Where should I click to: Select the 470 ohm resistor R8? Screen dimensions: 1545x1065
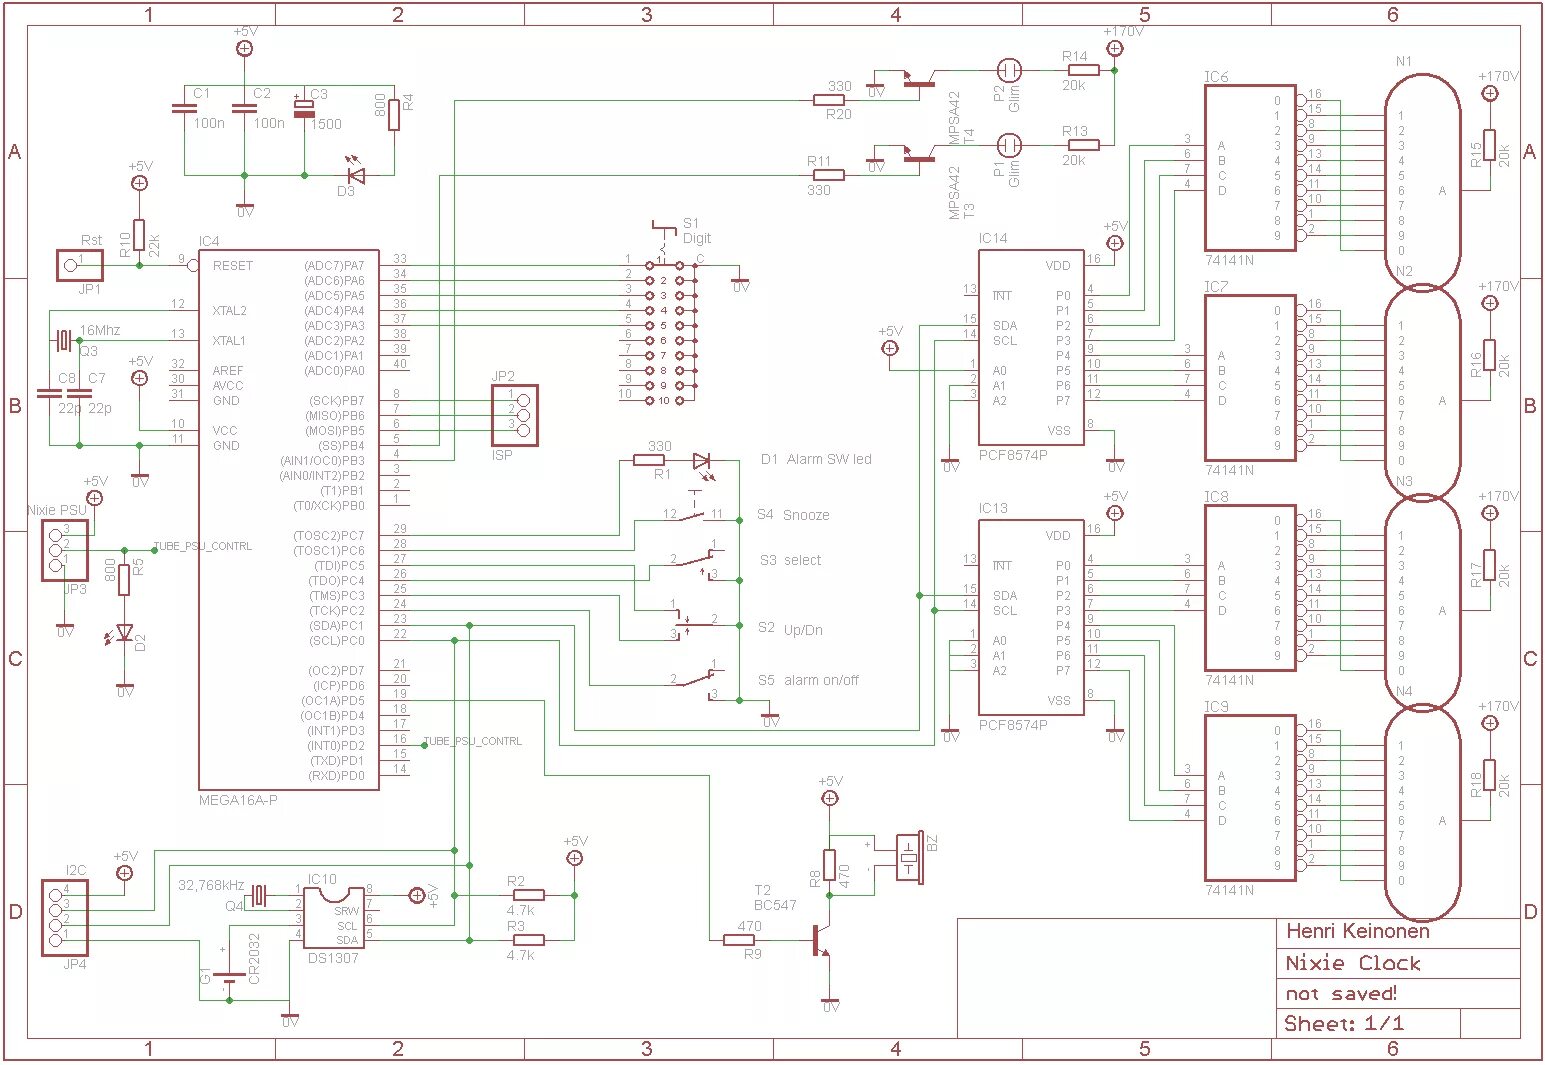click(829, 865)
